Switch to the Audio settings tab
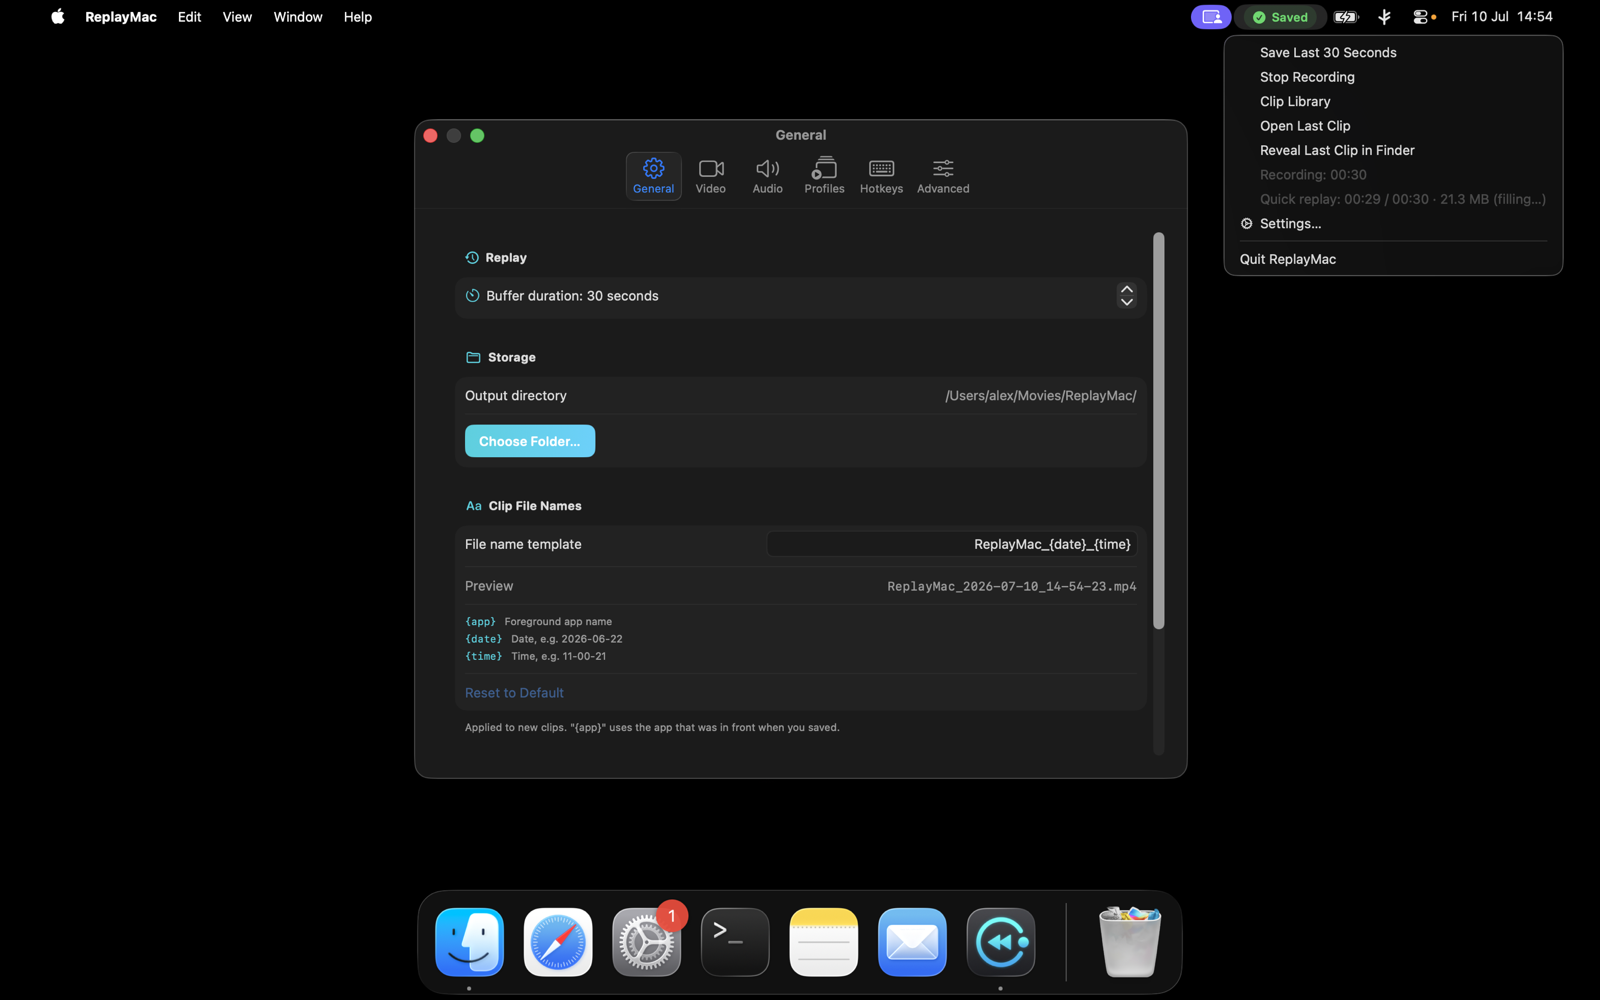This screenshot has height=1000, width=1600. click(767, 176)
